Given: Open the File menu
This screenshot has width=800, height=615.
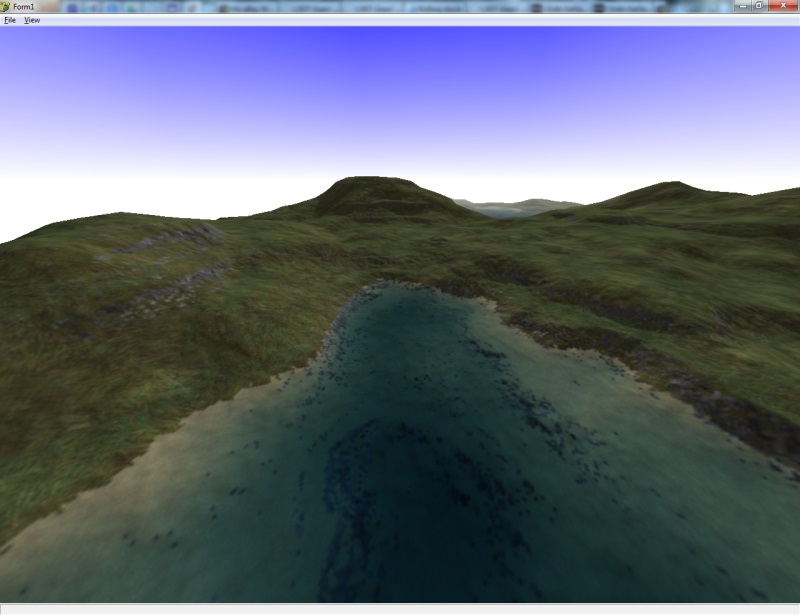Looking at the screenshot, I should click(x=10, y=20).
